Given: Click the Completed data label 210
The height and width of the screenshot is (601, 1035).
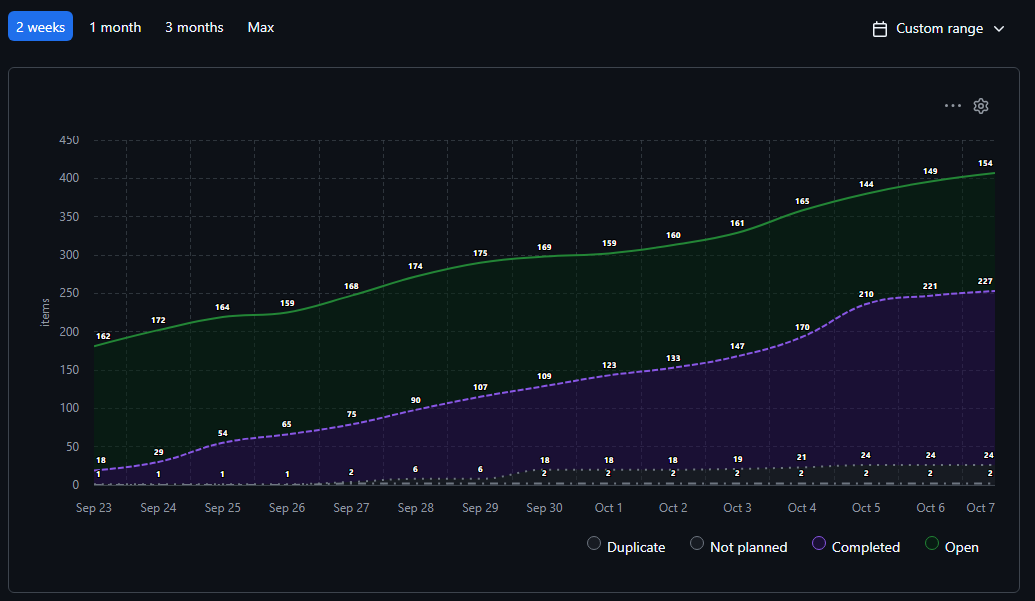Looking at the screenshot, I should point(866,295).
